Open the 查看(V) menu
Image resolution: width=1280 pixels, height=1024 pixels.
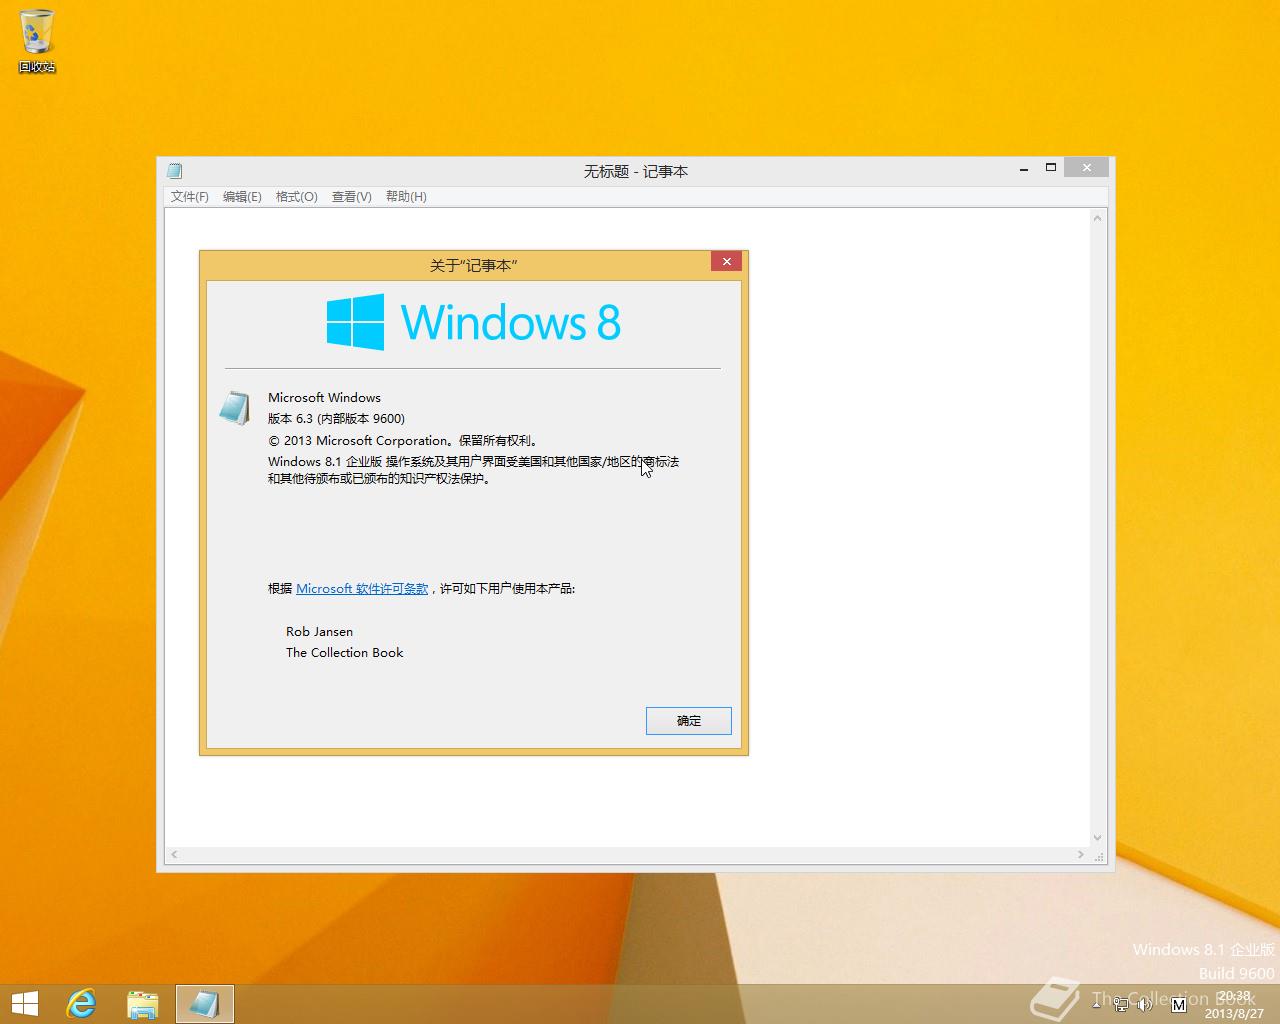pos(352,197)
